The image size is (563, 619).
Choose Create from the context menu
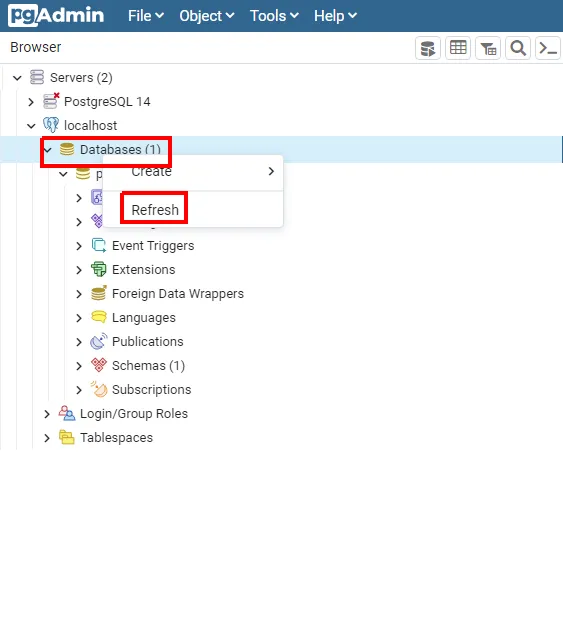[x=193, y=172]
